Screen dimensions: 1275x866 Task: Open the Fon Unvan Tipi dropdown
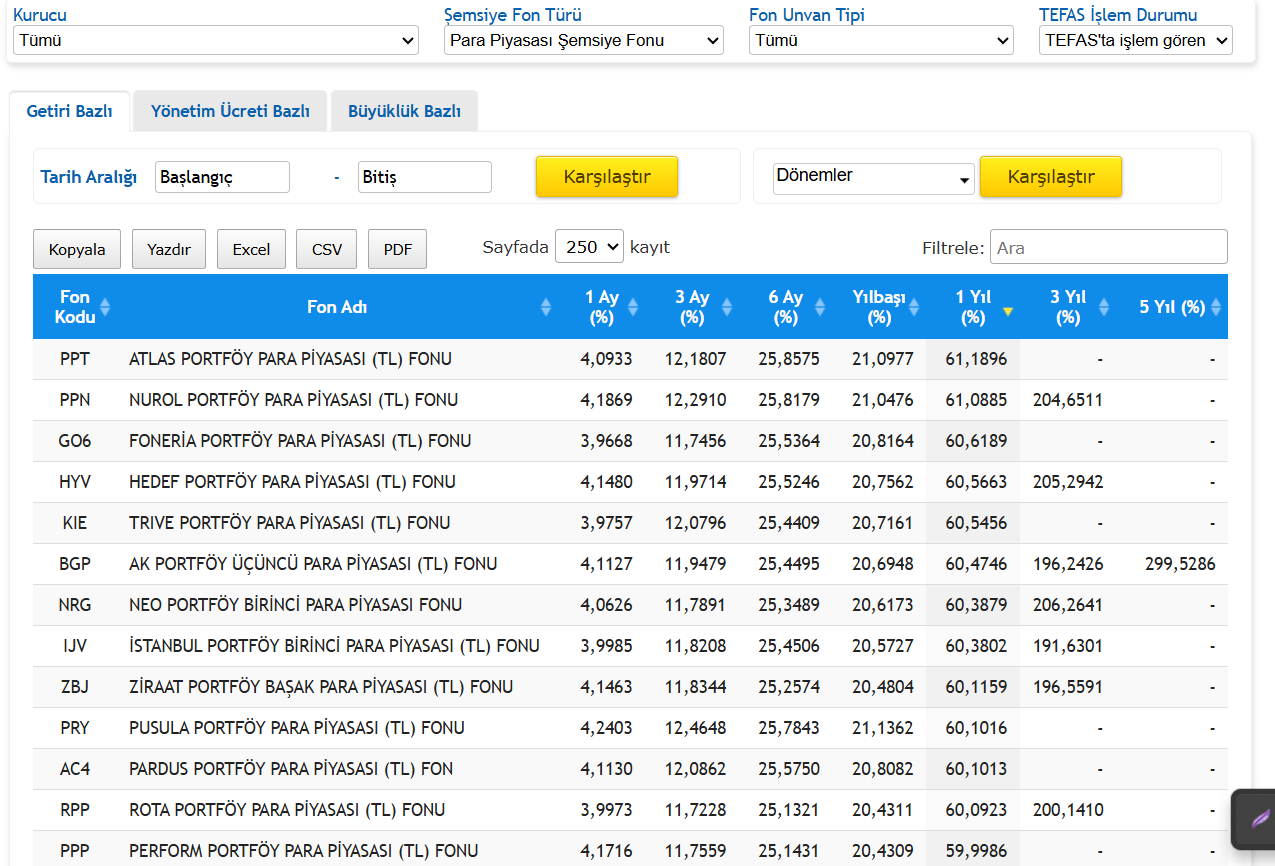click(881, 41)
